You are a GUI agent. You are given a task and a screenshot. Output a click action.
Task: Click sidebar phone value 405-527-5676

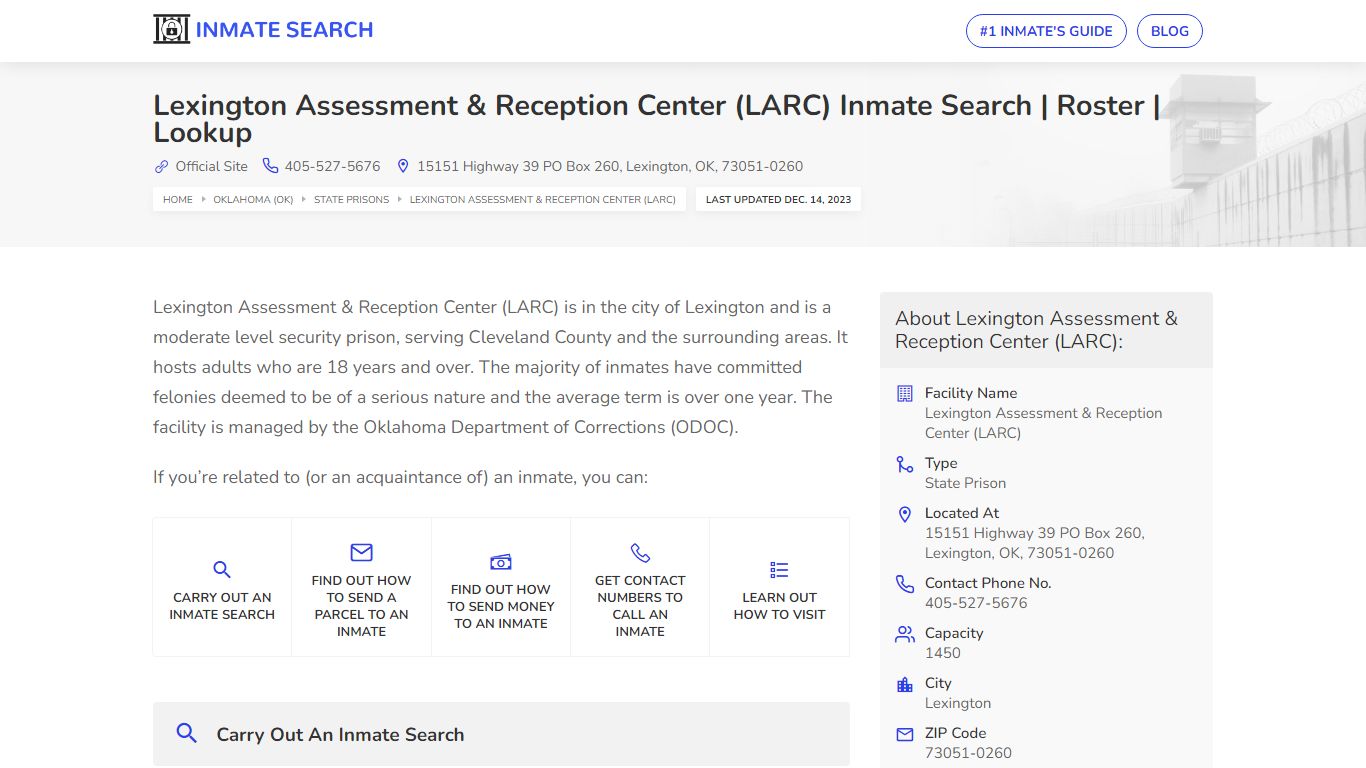pyautogui.click(x=976, y=603)
